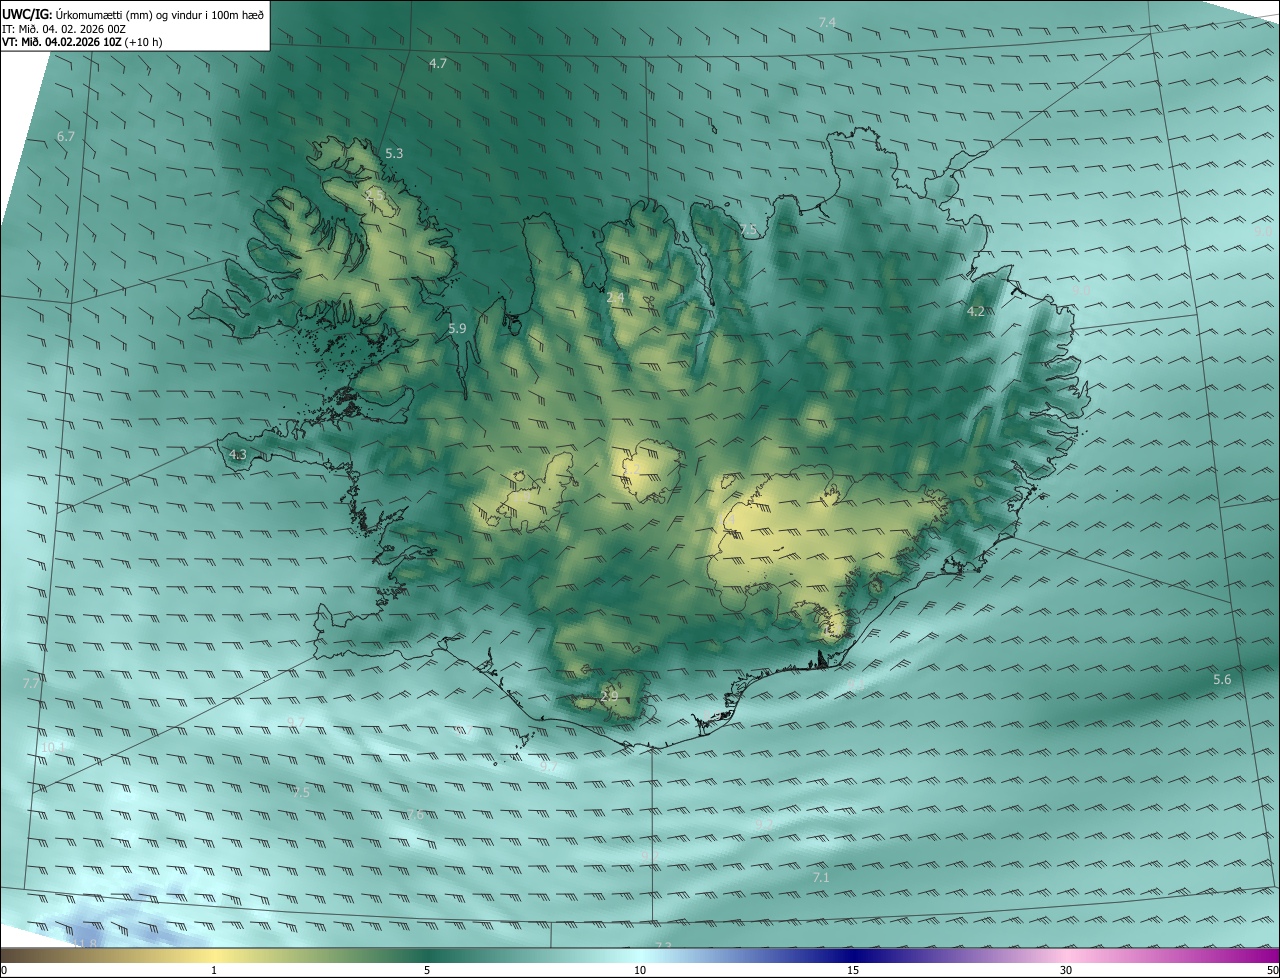This screenshot has width=1280, height=978.
Task: Click the 5.3 value label over the Westfjords
Action: pyautogui.click(x=394, y=153)
